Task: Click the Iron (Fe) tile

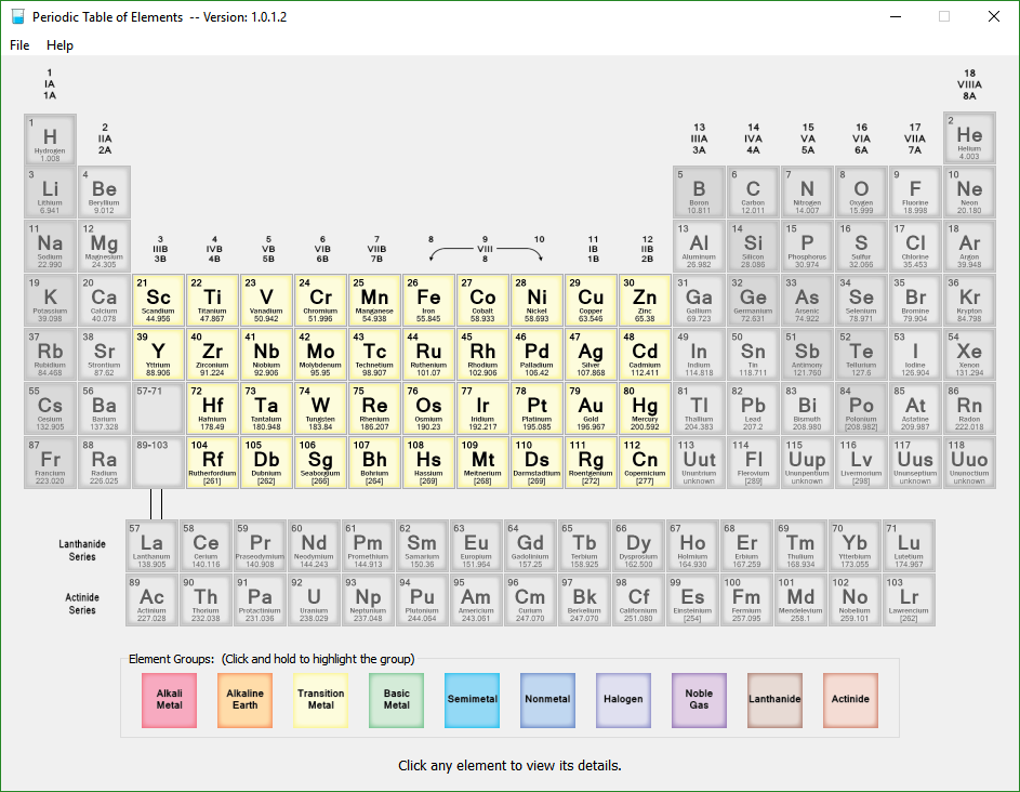Action: tap(429, 300)
